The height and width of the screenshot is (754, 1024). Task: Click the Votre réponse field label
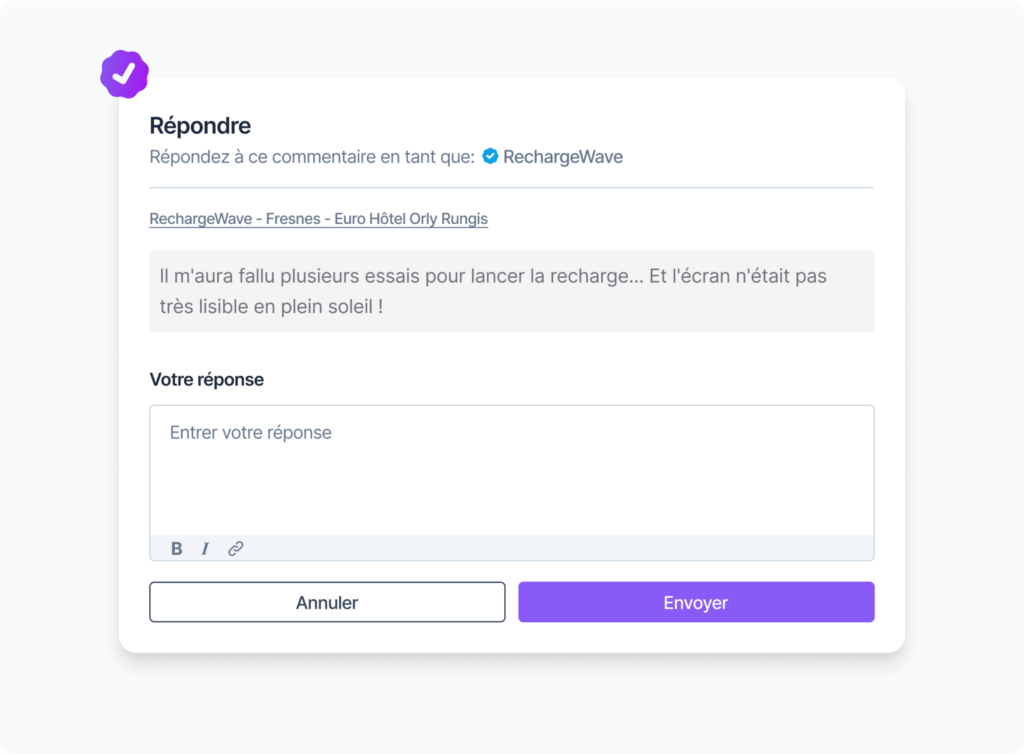pyautogui.click(x=206, y=379)
